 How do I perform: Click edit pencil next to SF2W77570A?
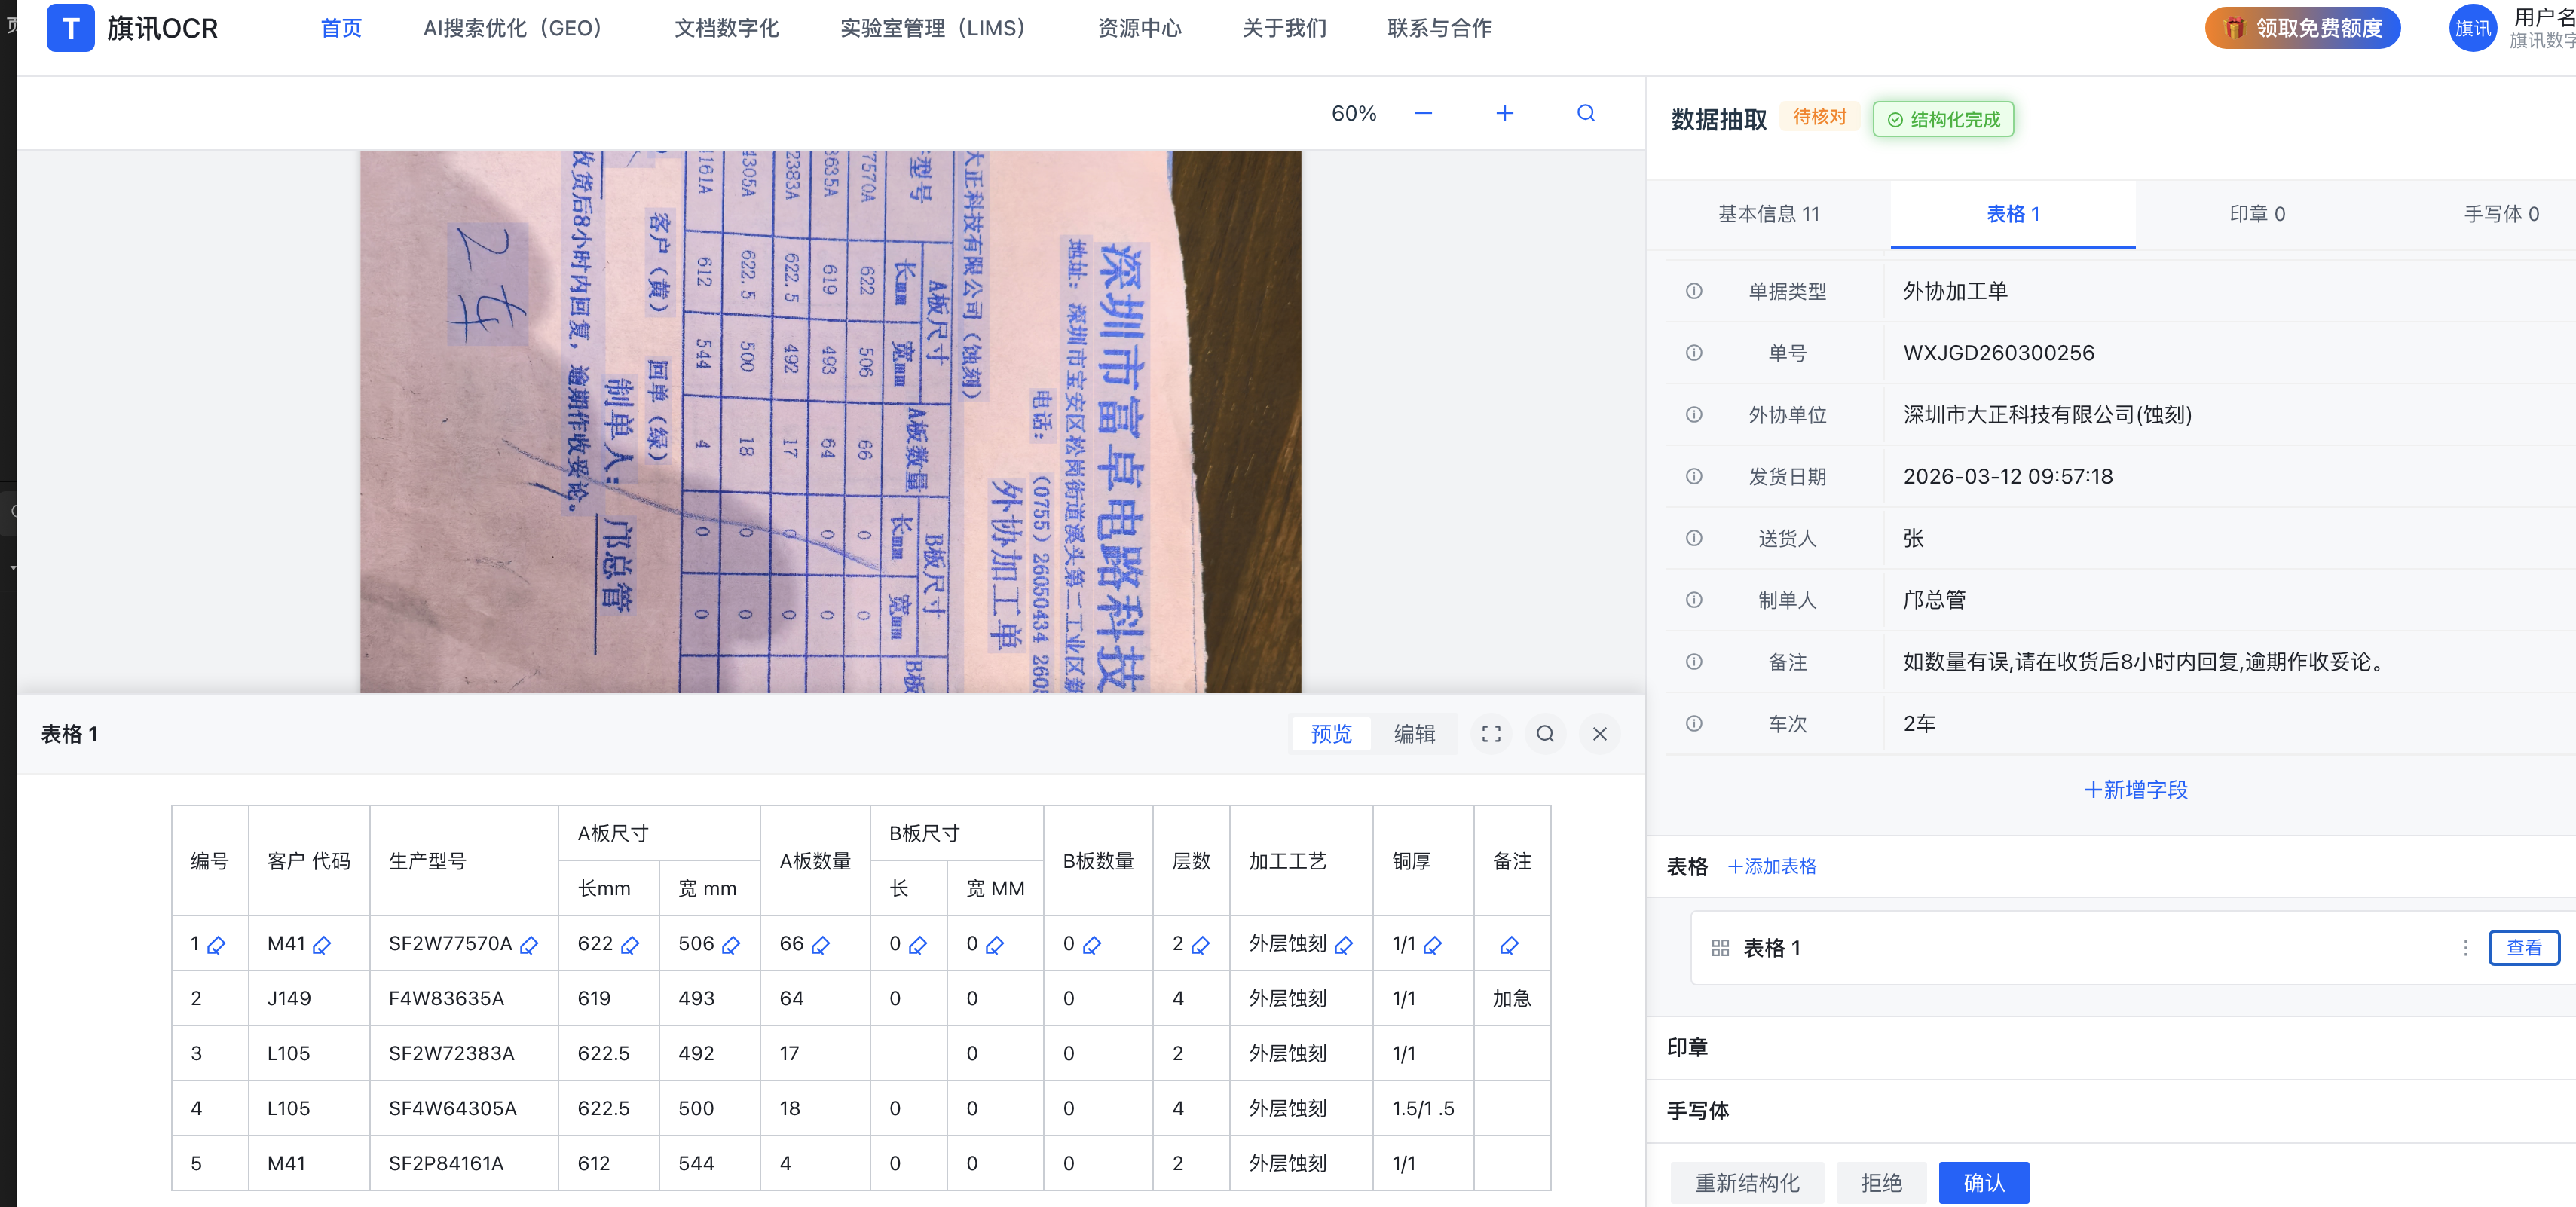pyautogui.click(x=529, y=945)
